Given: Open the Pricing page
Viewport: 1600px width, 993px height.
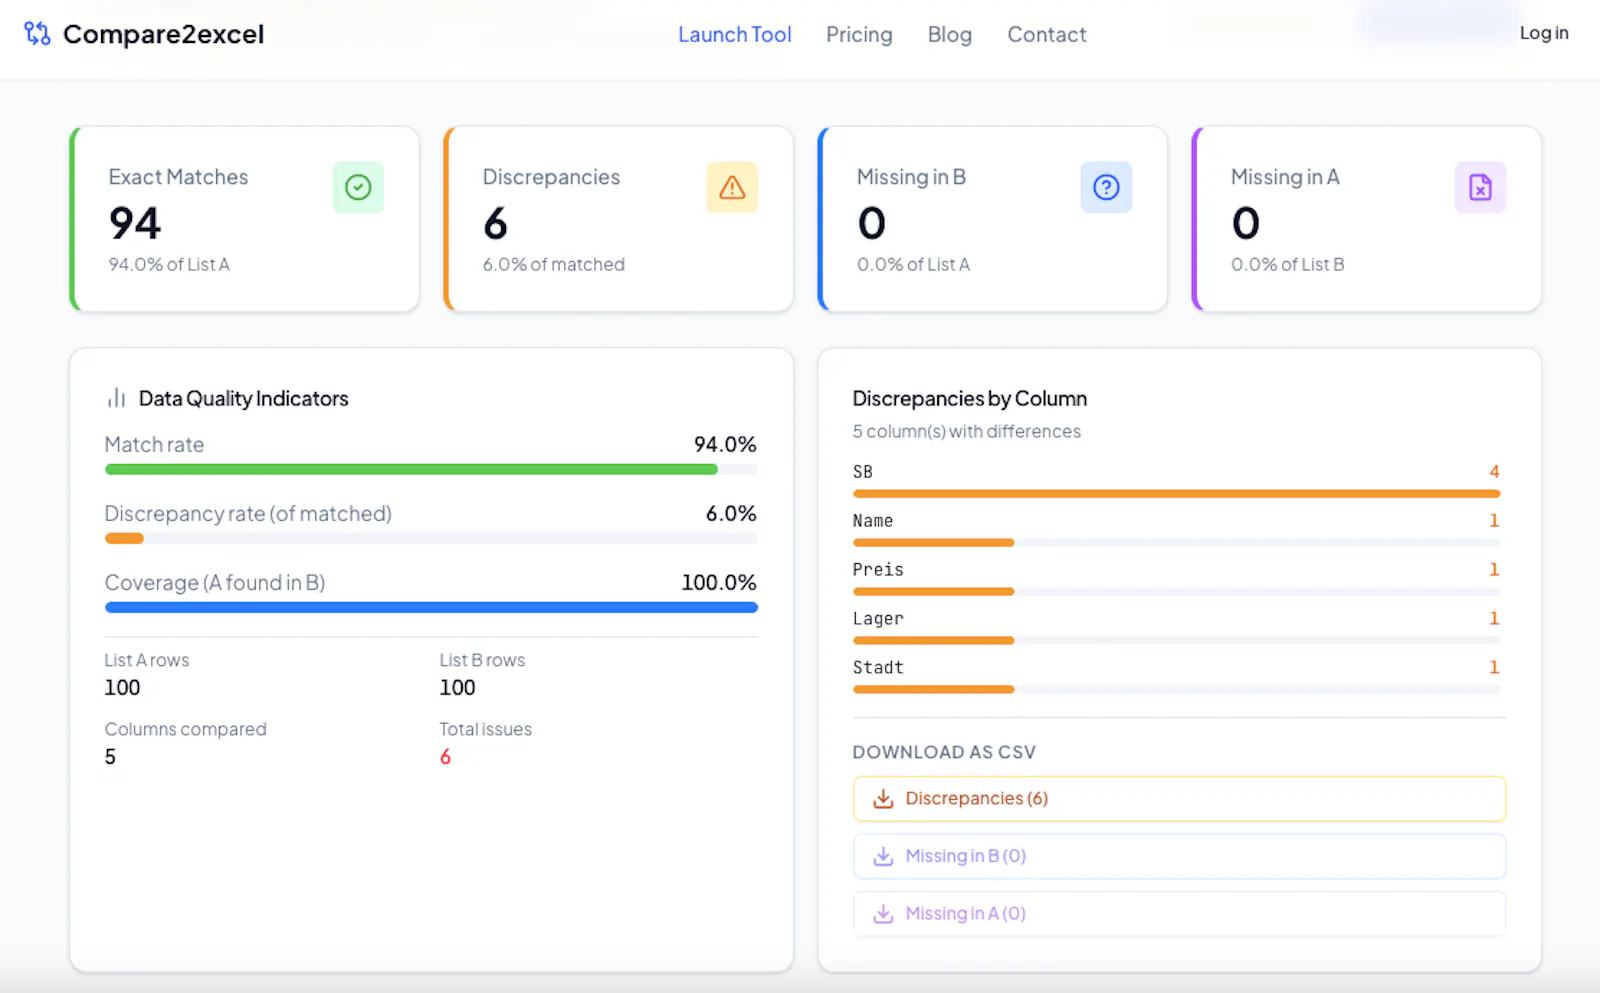Looking at the screenshot, I should [x=859, y=34].
